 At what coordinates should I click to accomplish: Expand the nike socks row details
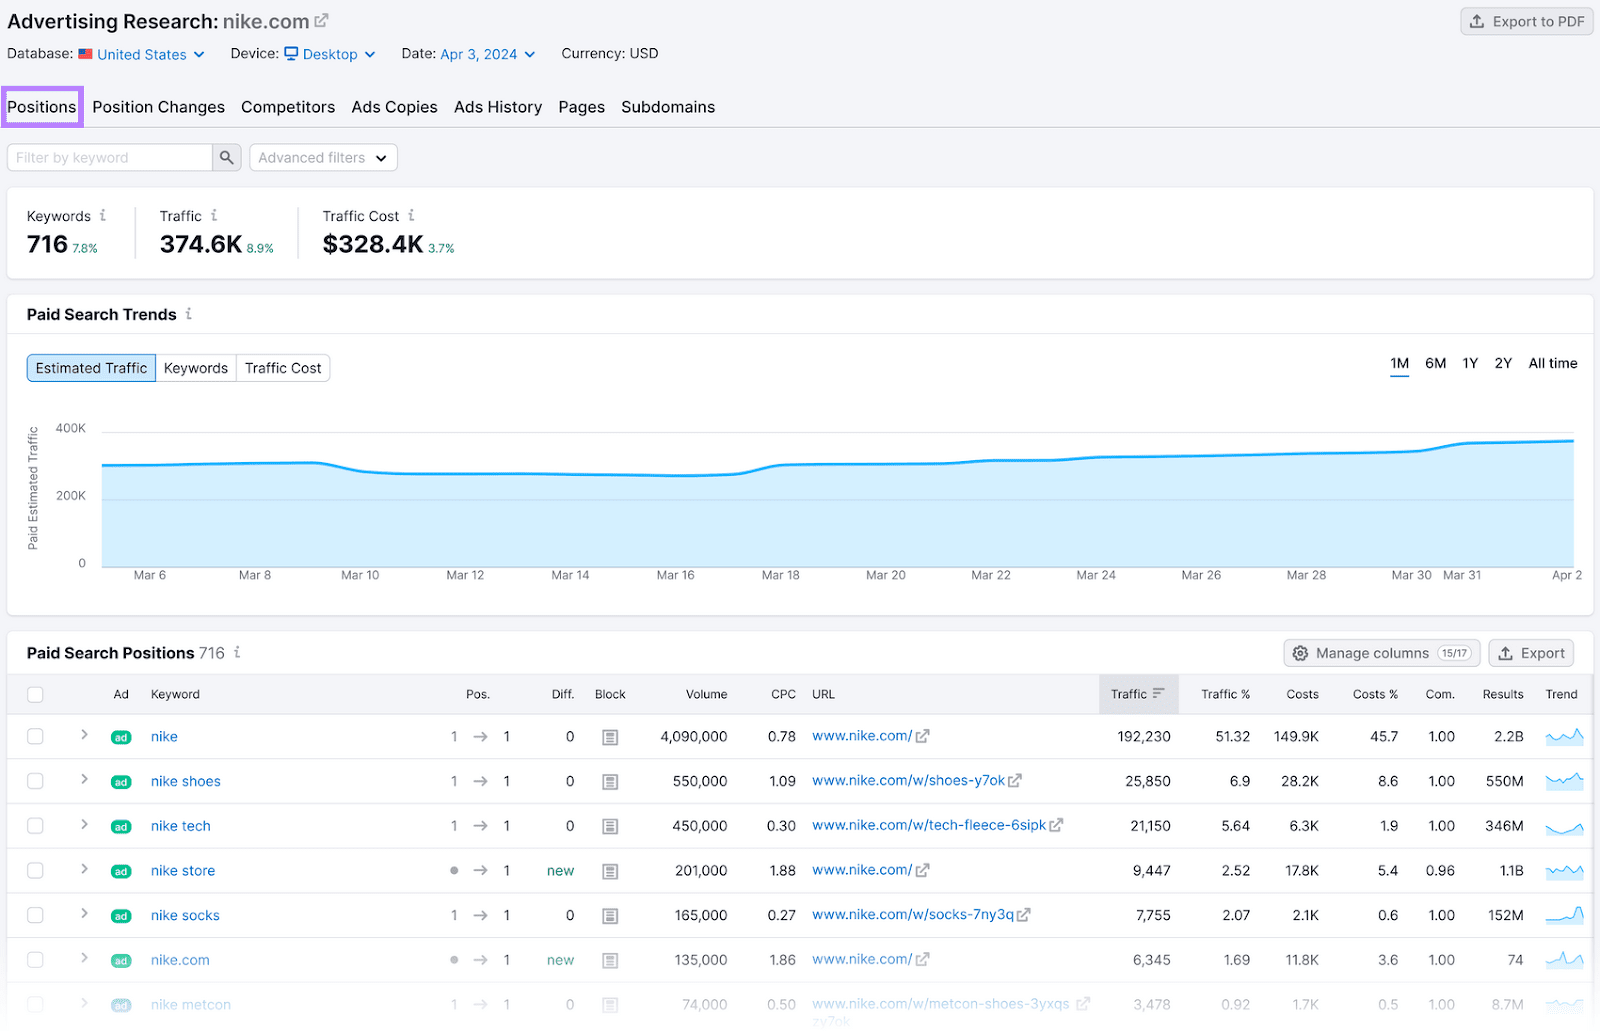[x=84, y=915]
